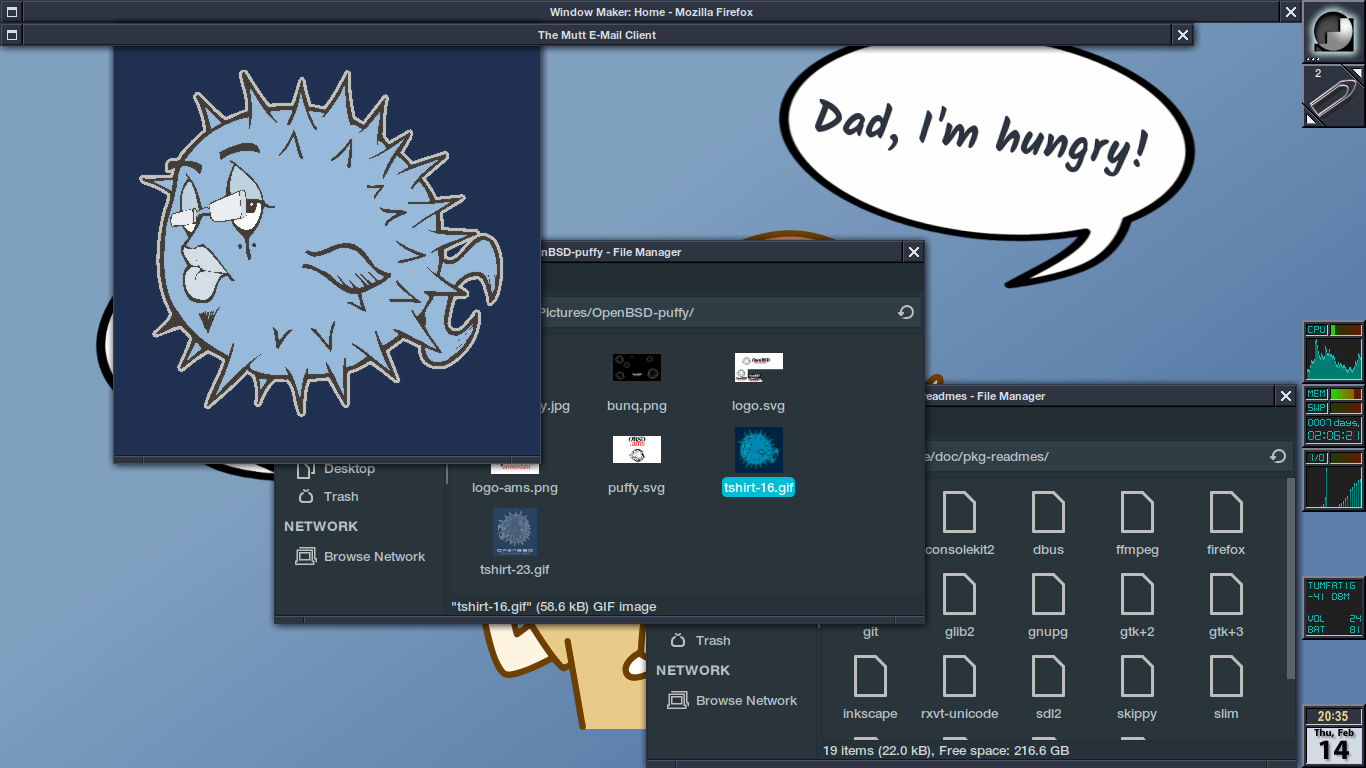Click the OpenBSD-puffy File Manager title bar
This screenshot has height=768, width=1366.
point(721,252)
